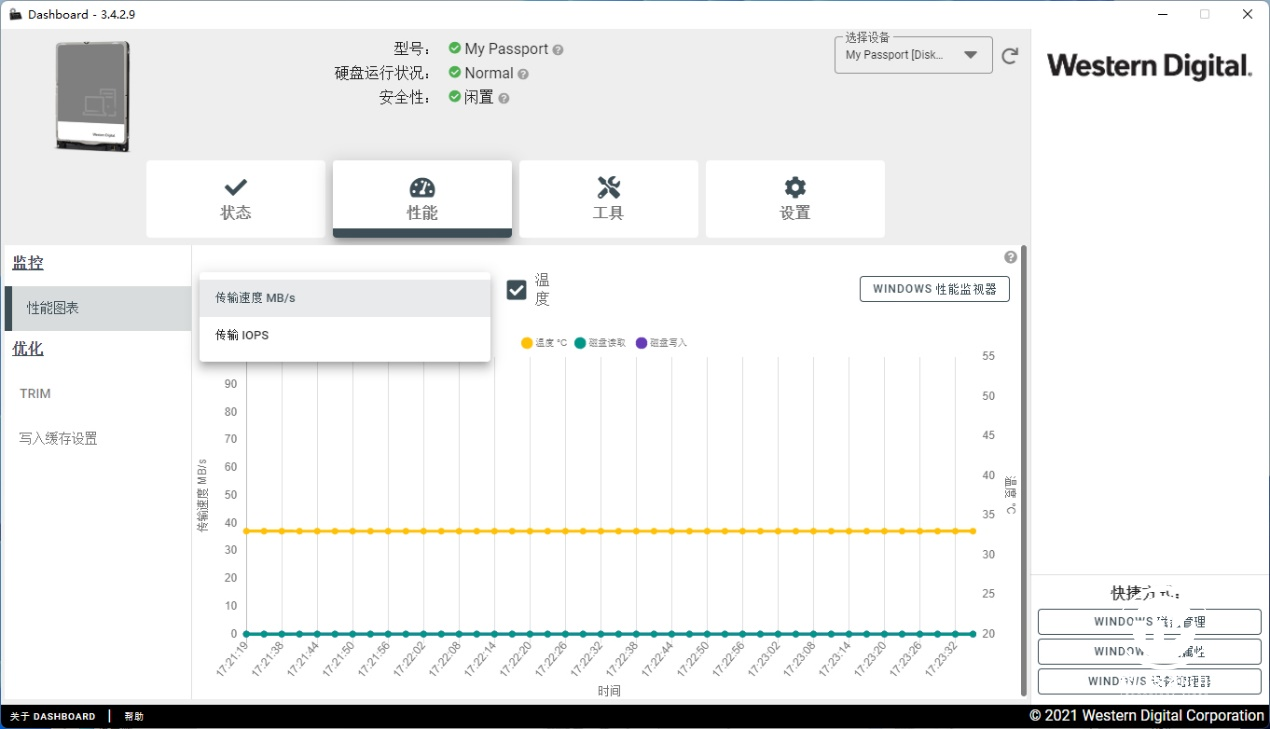The width and height of the screenshot is (1270, 729).
Task: Select 性能图表 in the sidebar
Action: click(x=98, y=308)
